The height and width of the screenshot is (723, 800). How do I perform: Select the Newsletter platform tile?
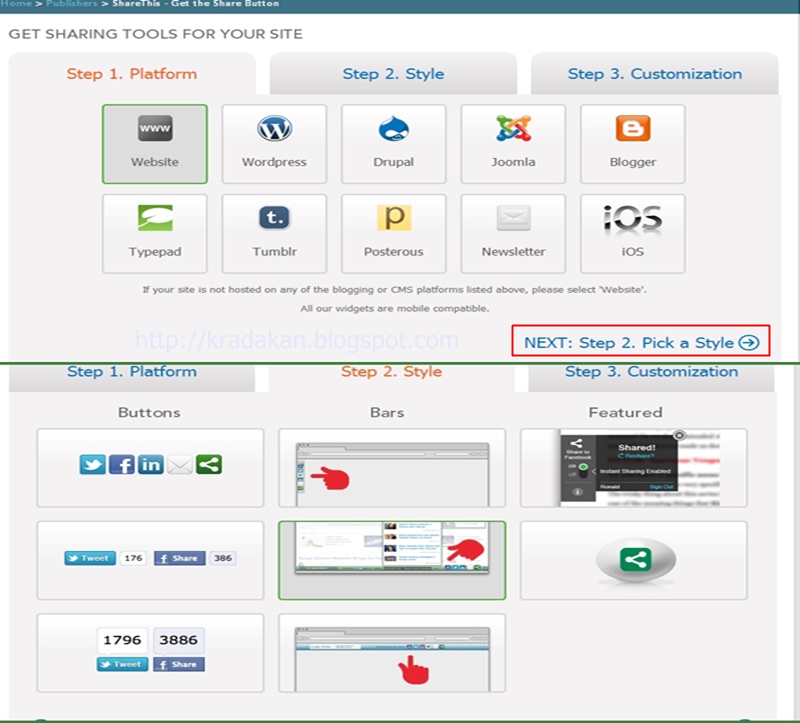tap(513, 234)
